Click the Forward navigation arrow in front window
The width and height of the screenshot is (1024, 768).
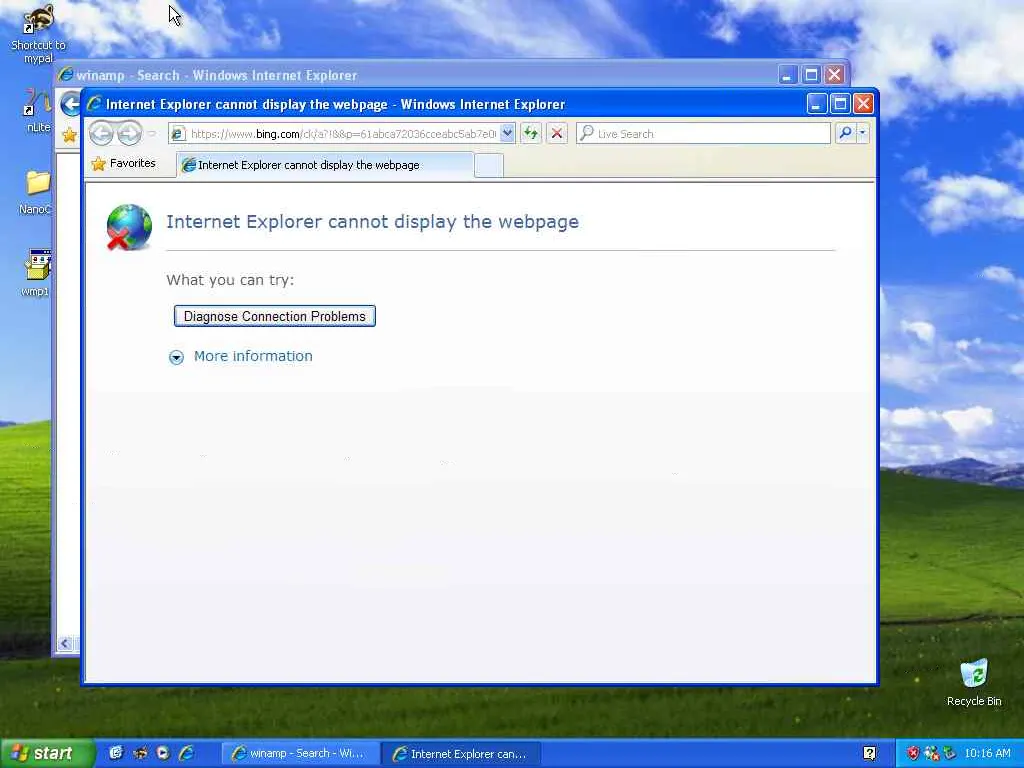tap(129, 133)
